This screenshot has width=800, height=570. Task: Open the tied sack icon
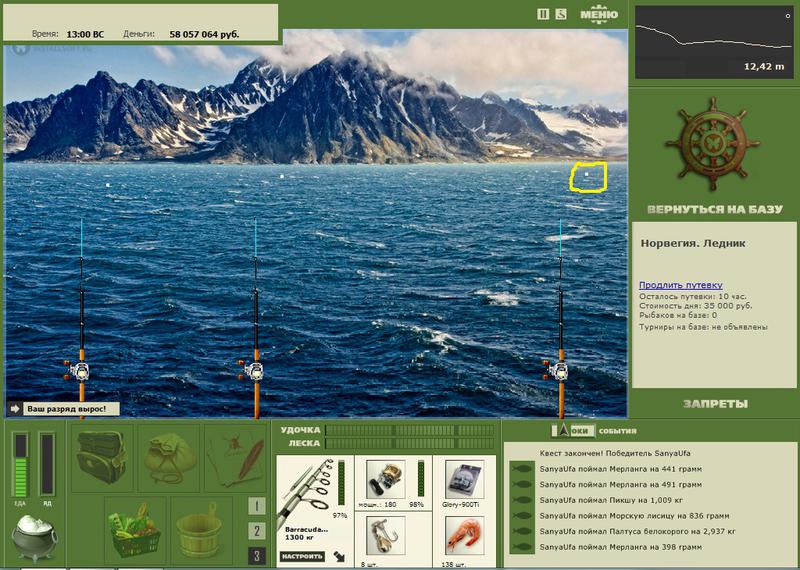(x=169, y=459)
